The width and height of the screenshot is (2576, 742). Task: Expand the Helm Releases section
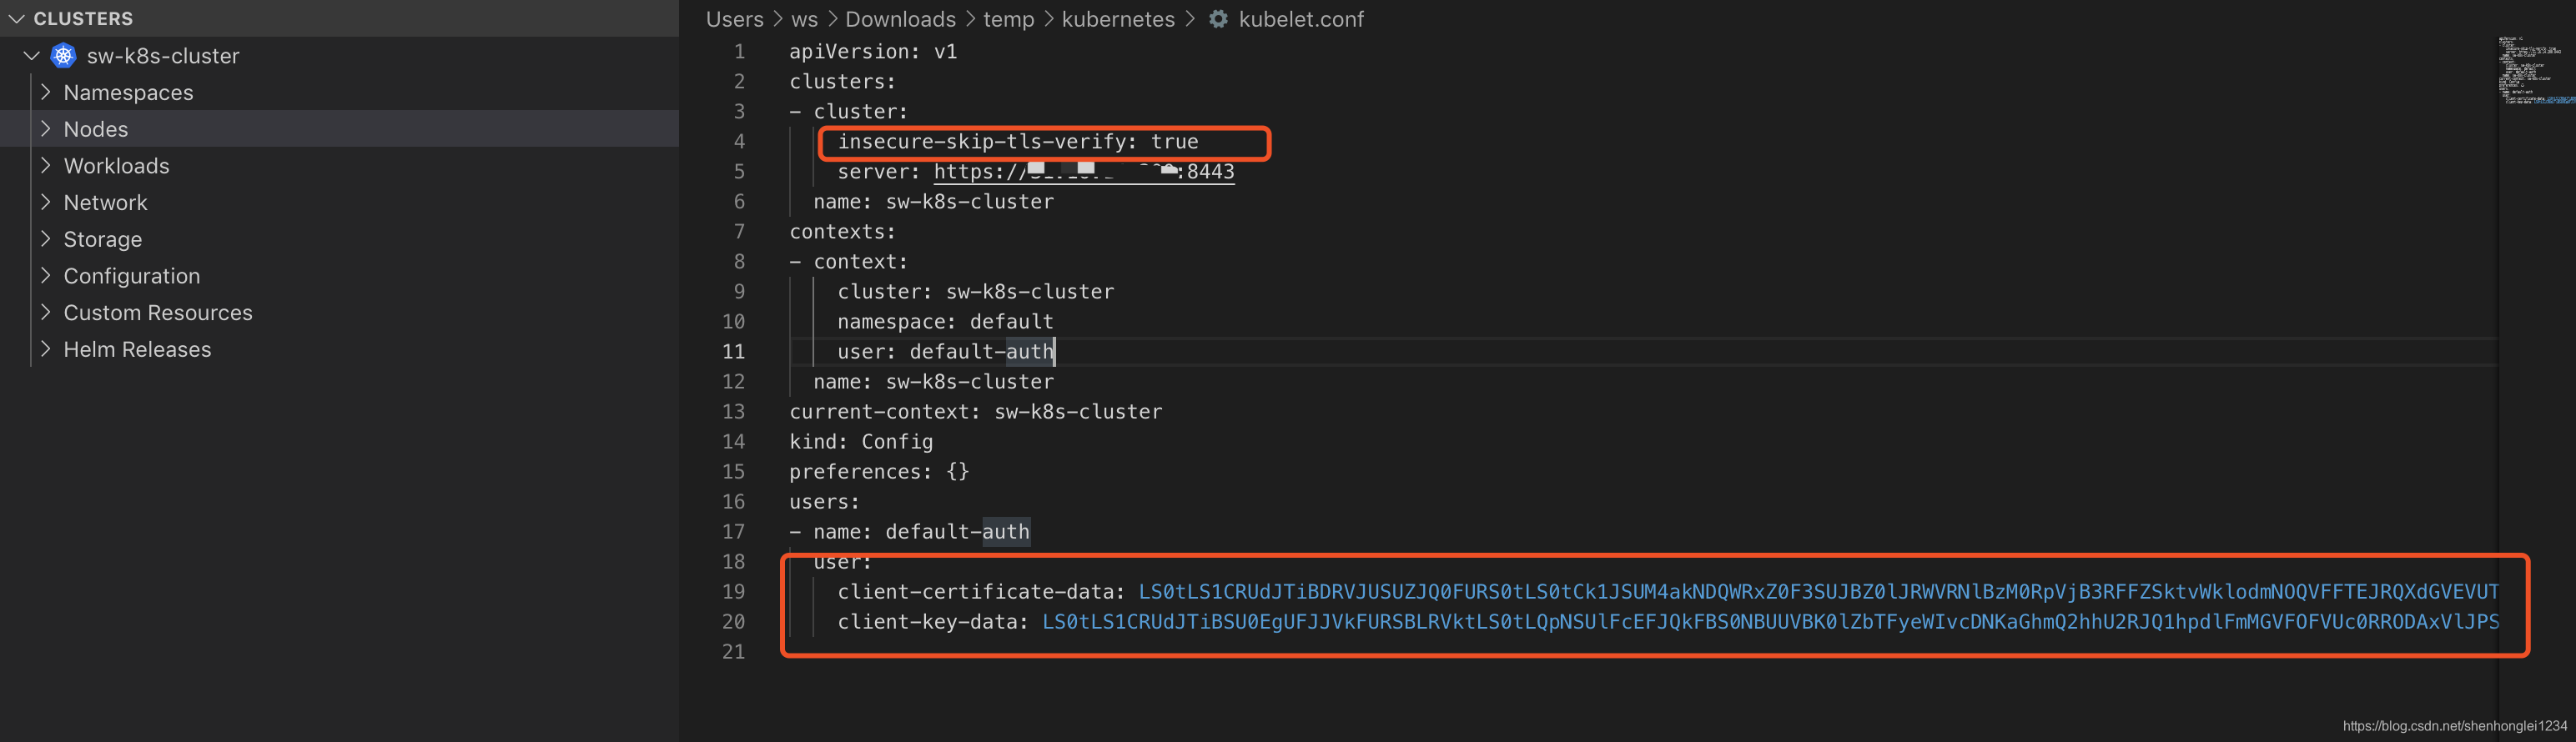(x=45, y=349)
